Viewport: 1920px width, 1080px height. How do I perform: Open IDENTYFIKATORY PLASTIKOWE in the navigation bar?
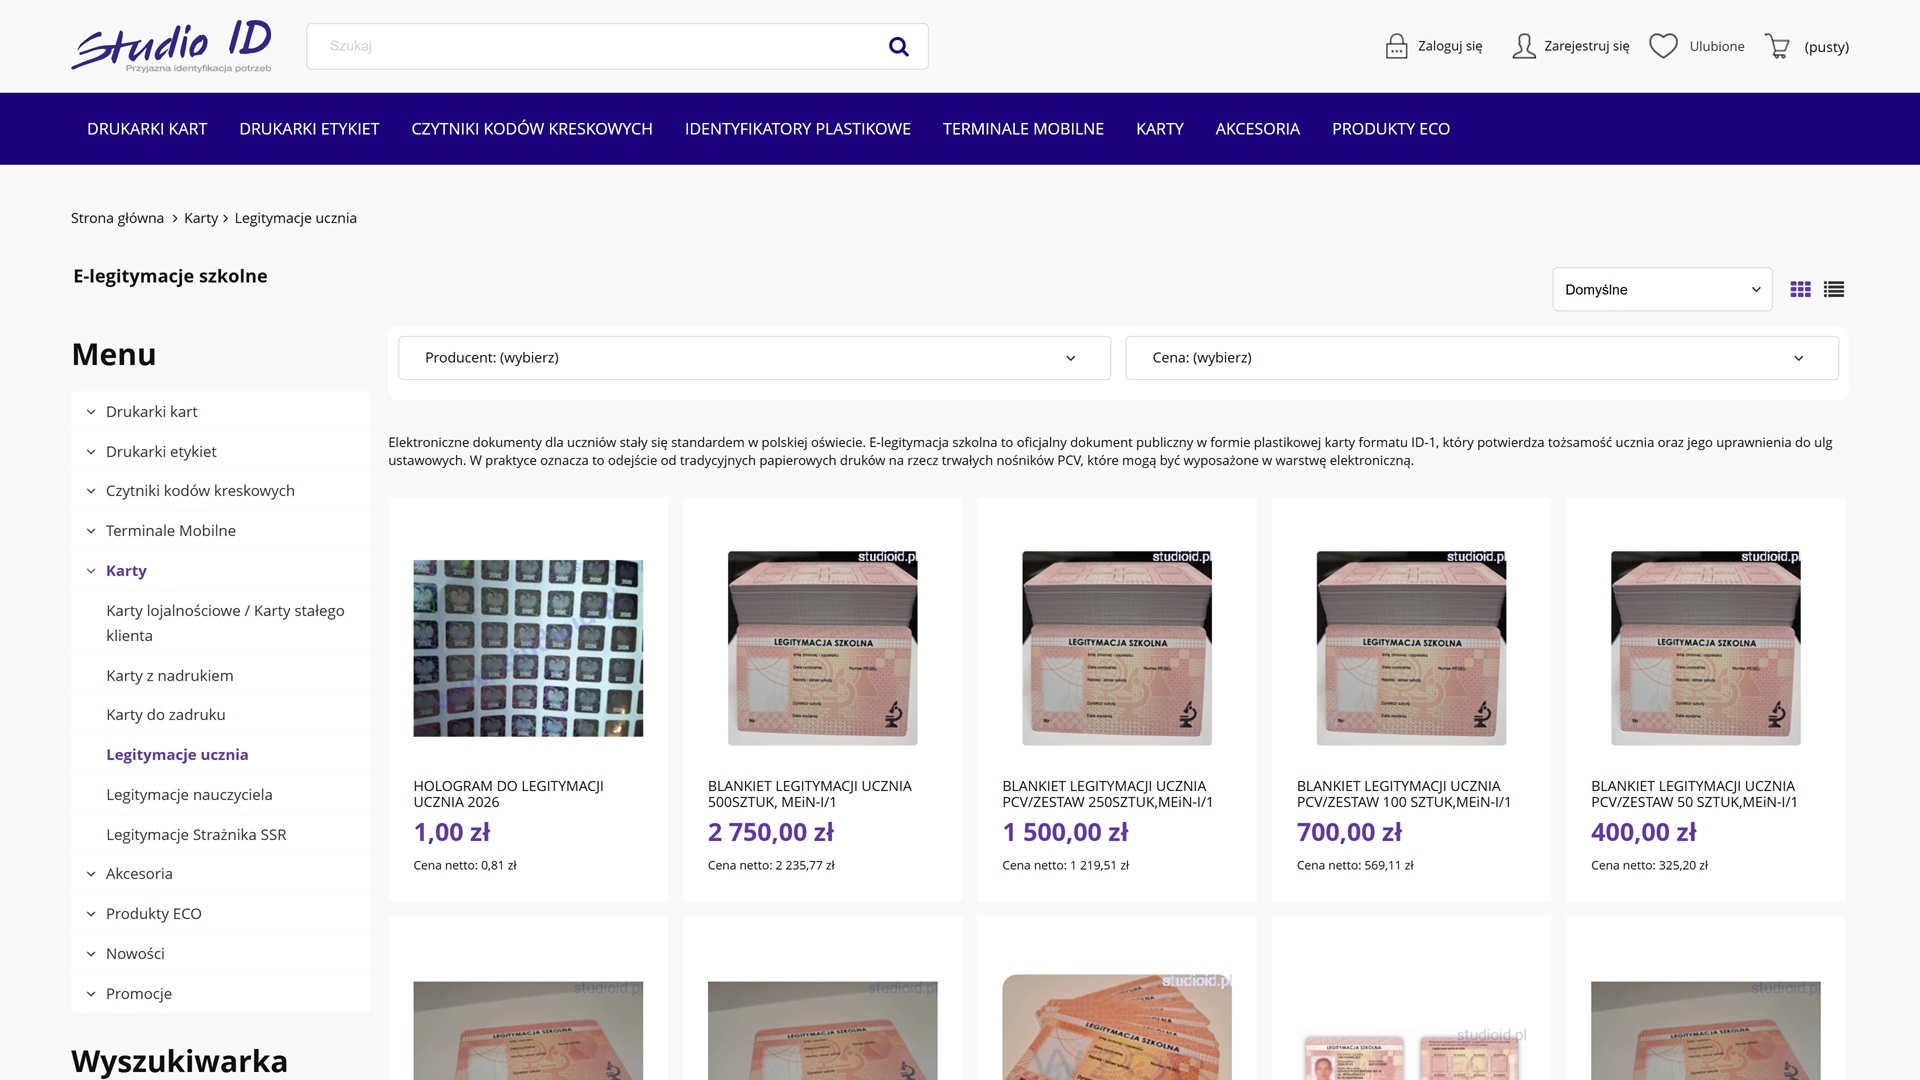pyautogui.click(x=797, y=129)
